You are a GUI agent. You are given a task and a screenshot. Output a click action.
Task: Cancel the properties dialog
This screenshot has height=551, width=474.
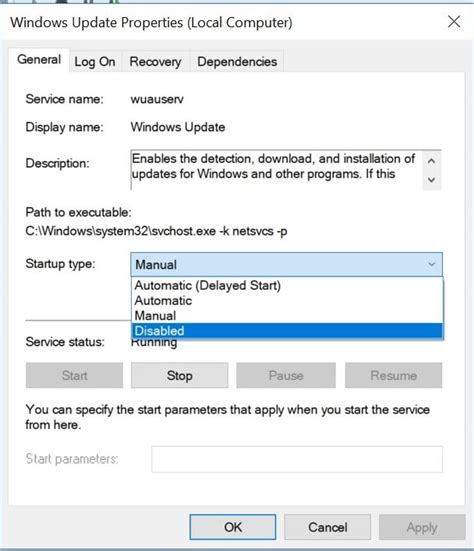click(x=327, y=527)
